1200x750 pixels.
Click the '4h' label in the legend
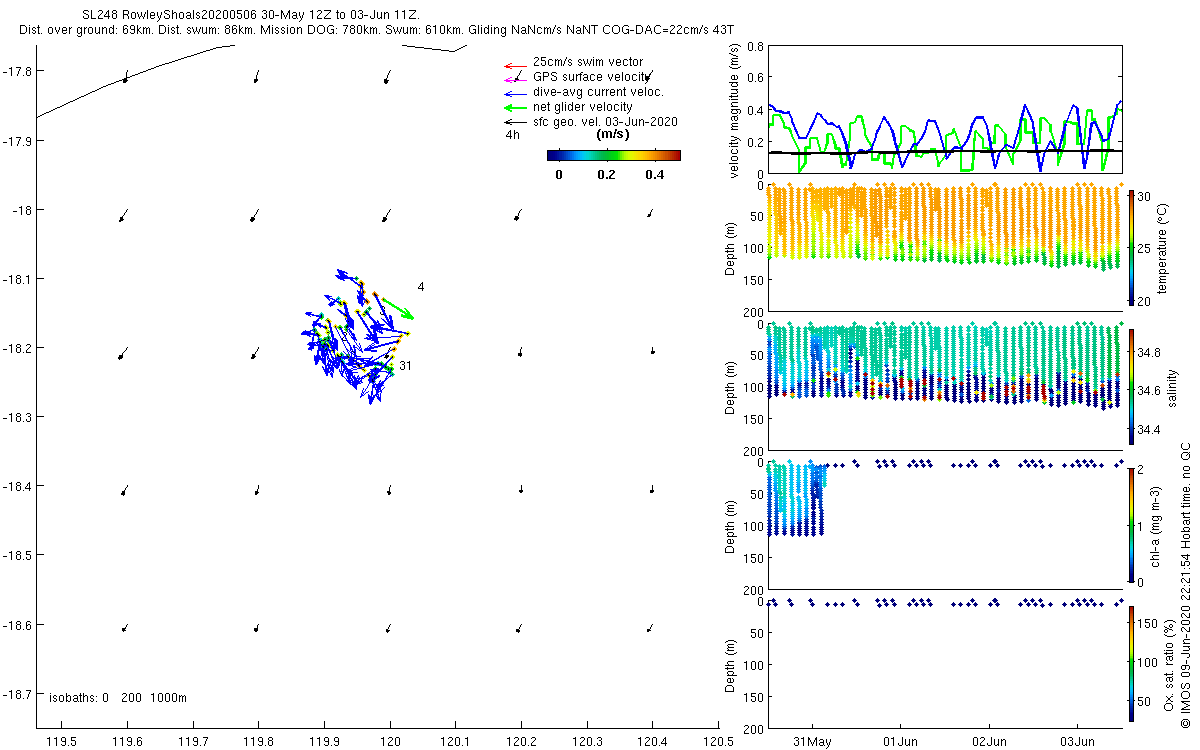click(512, 134)
